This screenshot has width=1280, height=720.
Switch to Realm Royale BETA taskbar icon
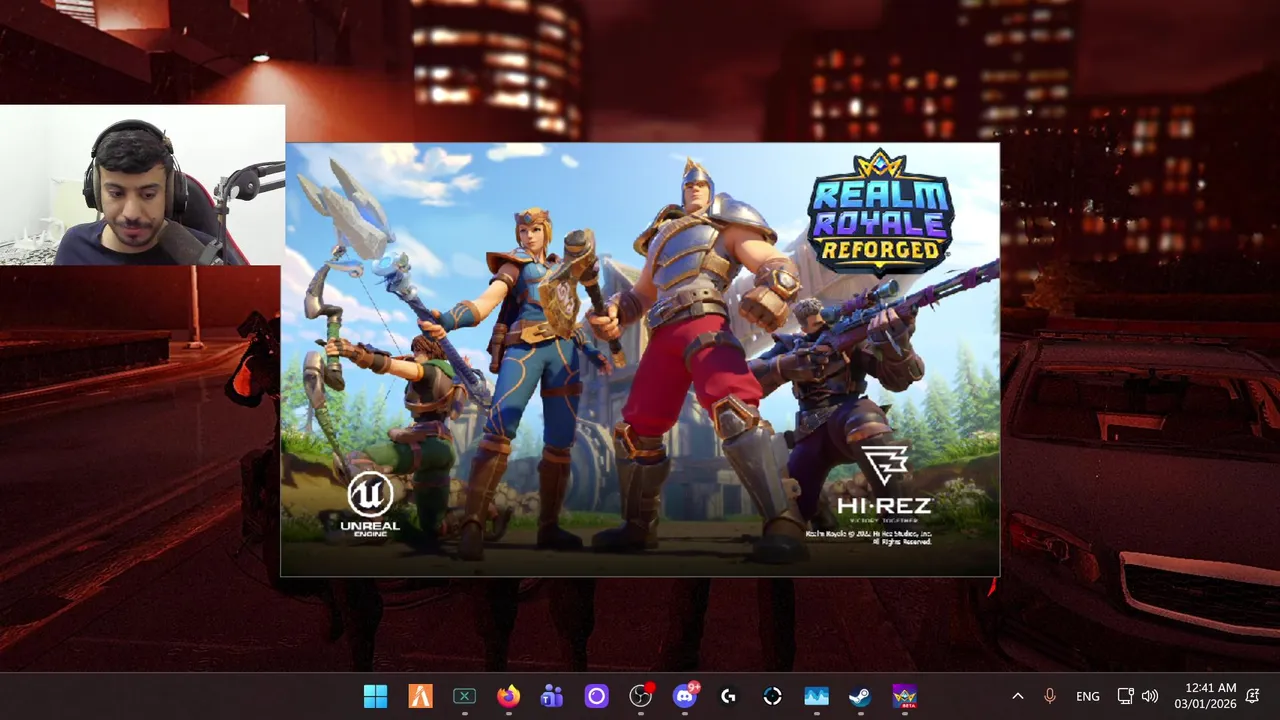tap(905, 696)
